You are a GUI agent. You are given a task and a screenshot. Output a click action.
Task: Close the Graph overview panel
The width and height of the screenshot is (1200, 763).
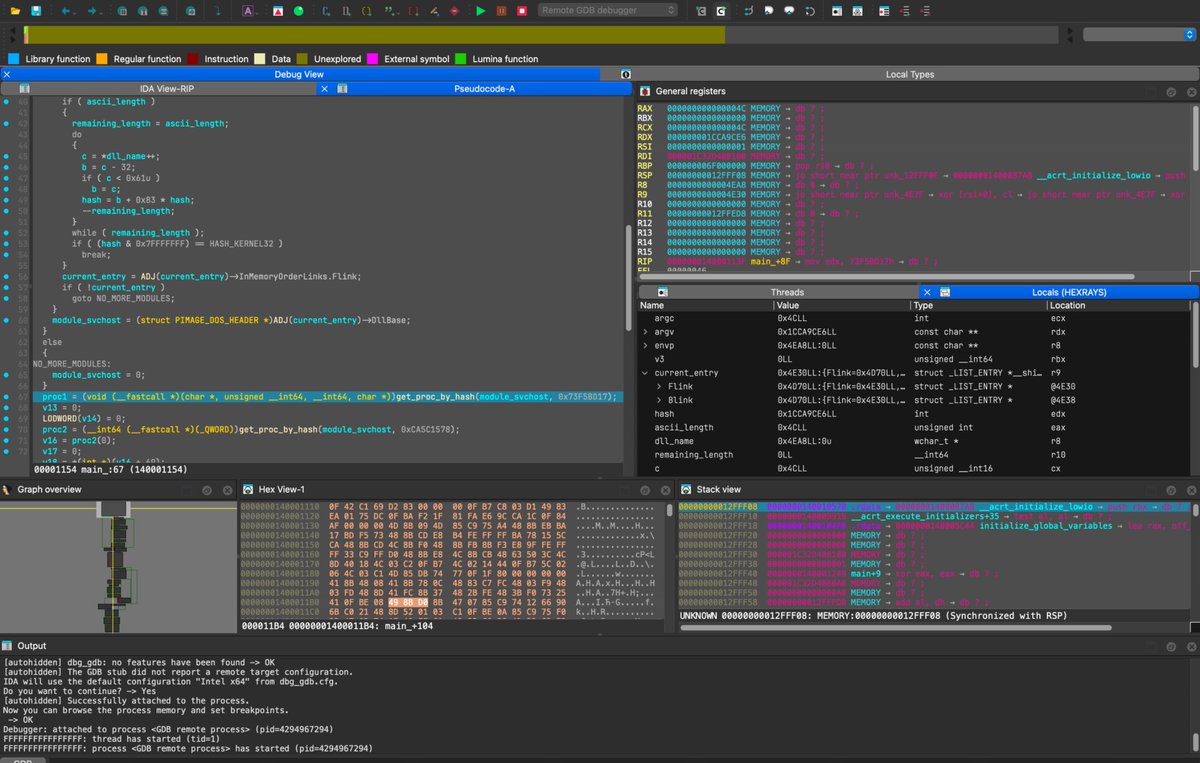click(229, 490)
